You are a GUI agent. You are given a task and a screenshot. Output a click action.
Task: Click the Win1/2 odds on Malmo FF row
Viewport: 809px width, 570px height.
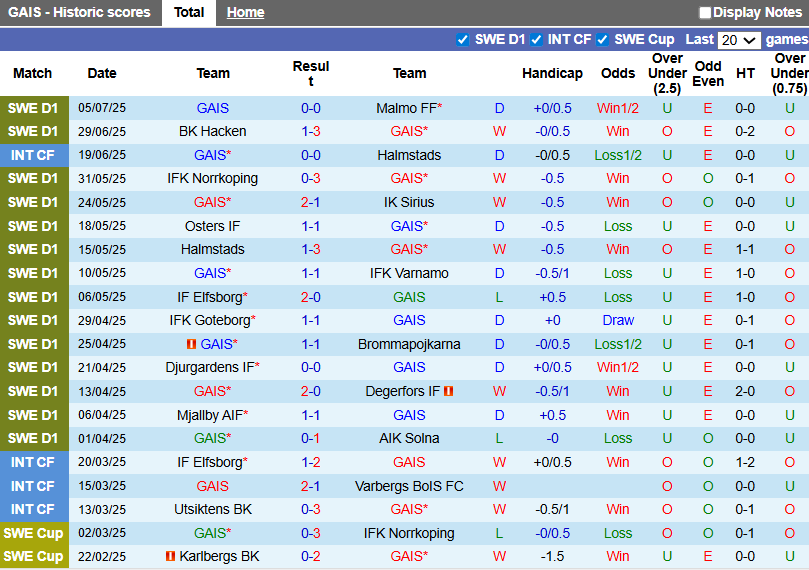click(x=618, y=108)
